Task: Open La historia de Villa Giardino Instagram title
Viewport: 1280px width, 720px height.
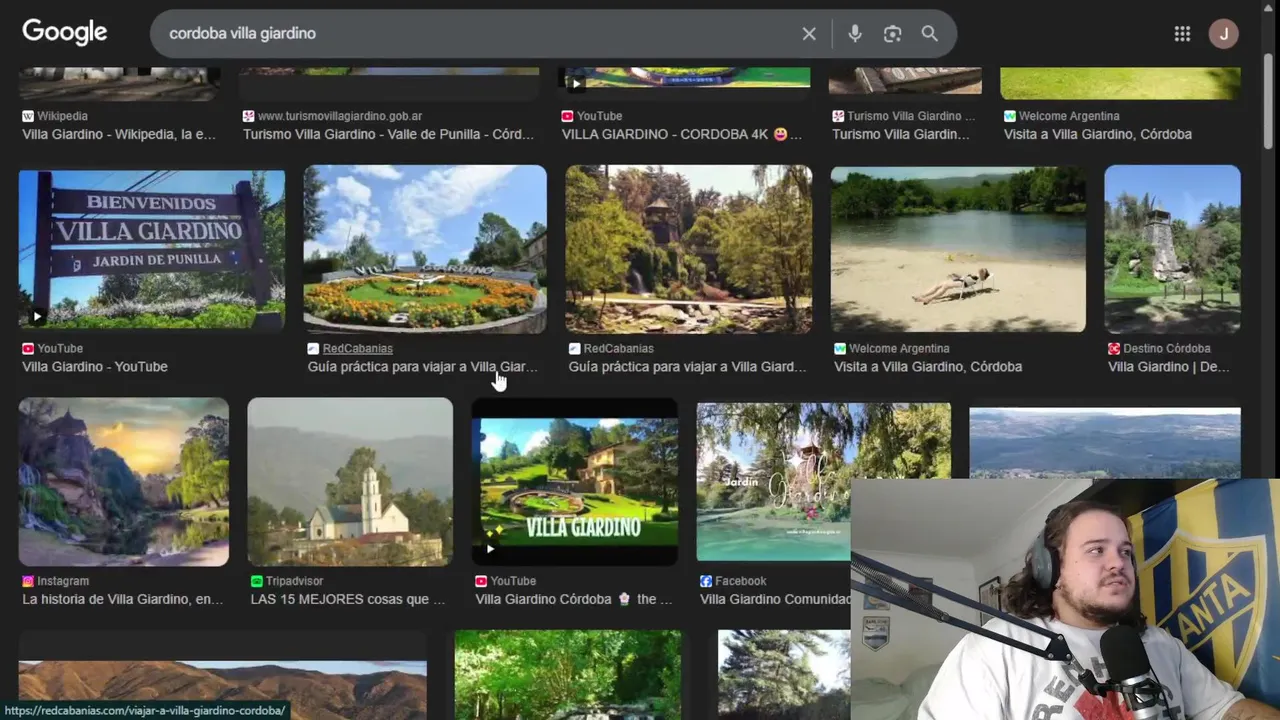Action: 123,599
